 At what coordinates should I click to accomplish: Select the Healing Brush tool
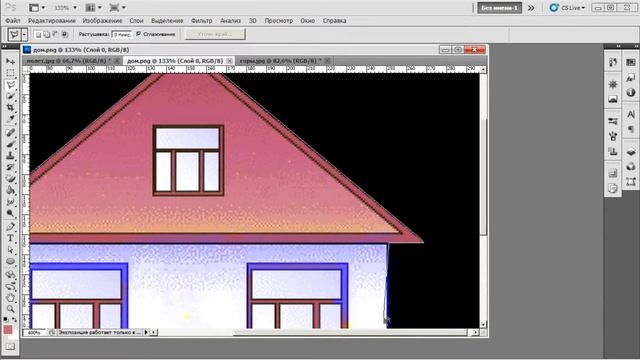11,132
